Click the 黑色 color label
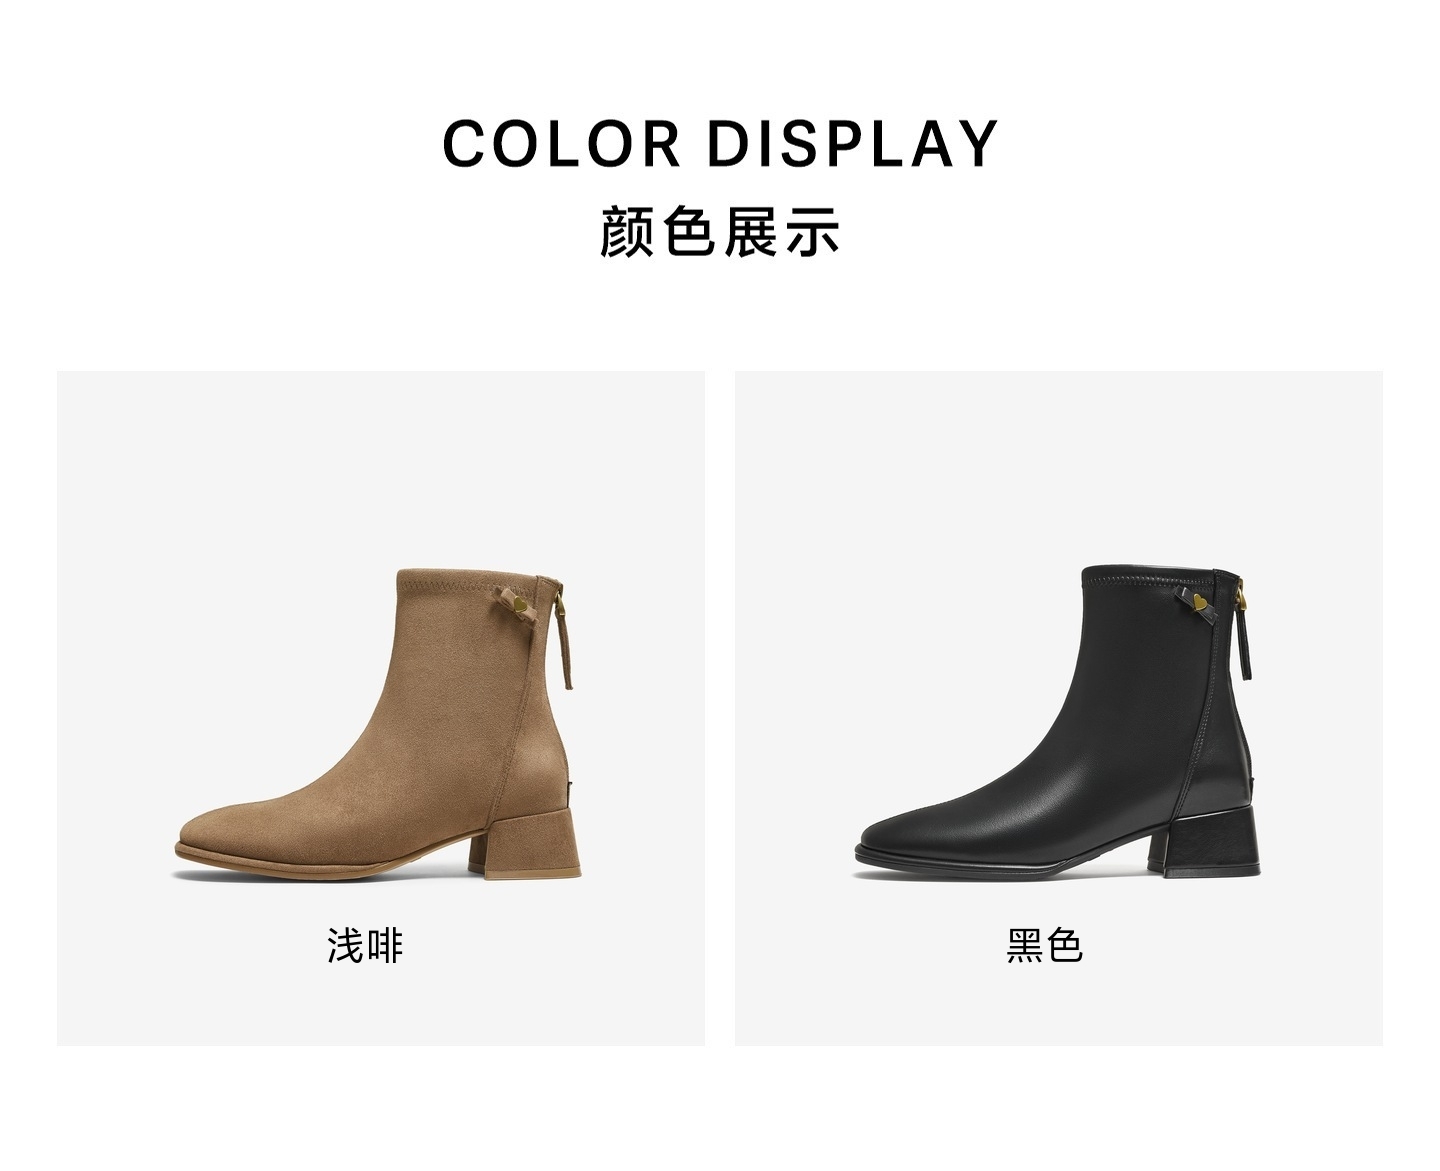This screenshot has width=1440, height=1171. click(1044, 945)
